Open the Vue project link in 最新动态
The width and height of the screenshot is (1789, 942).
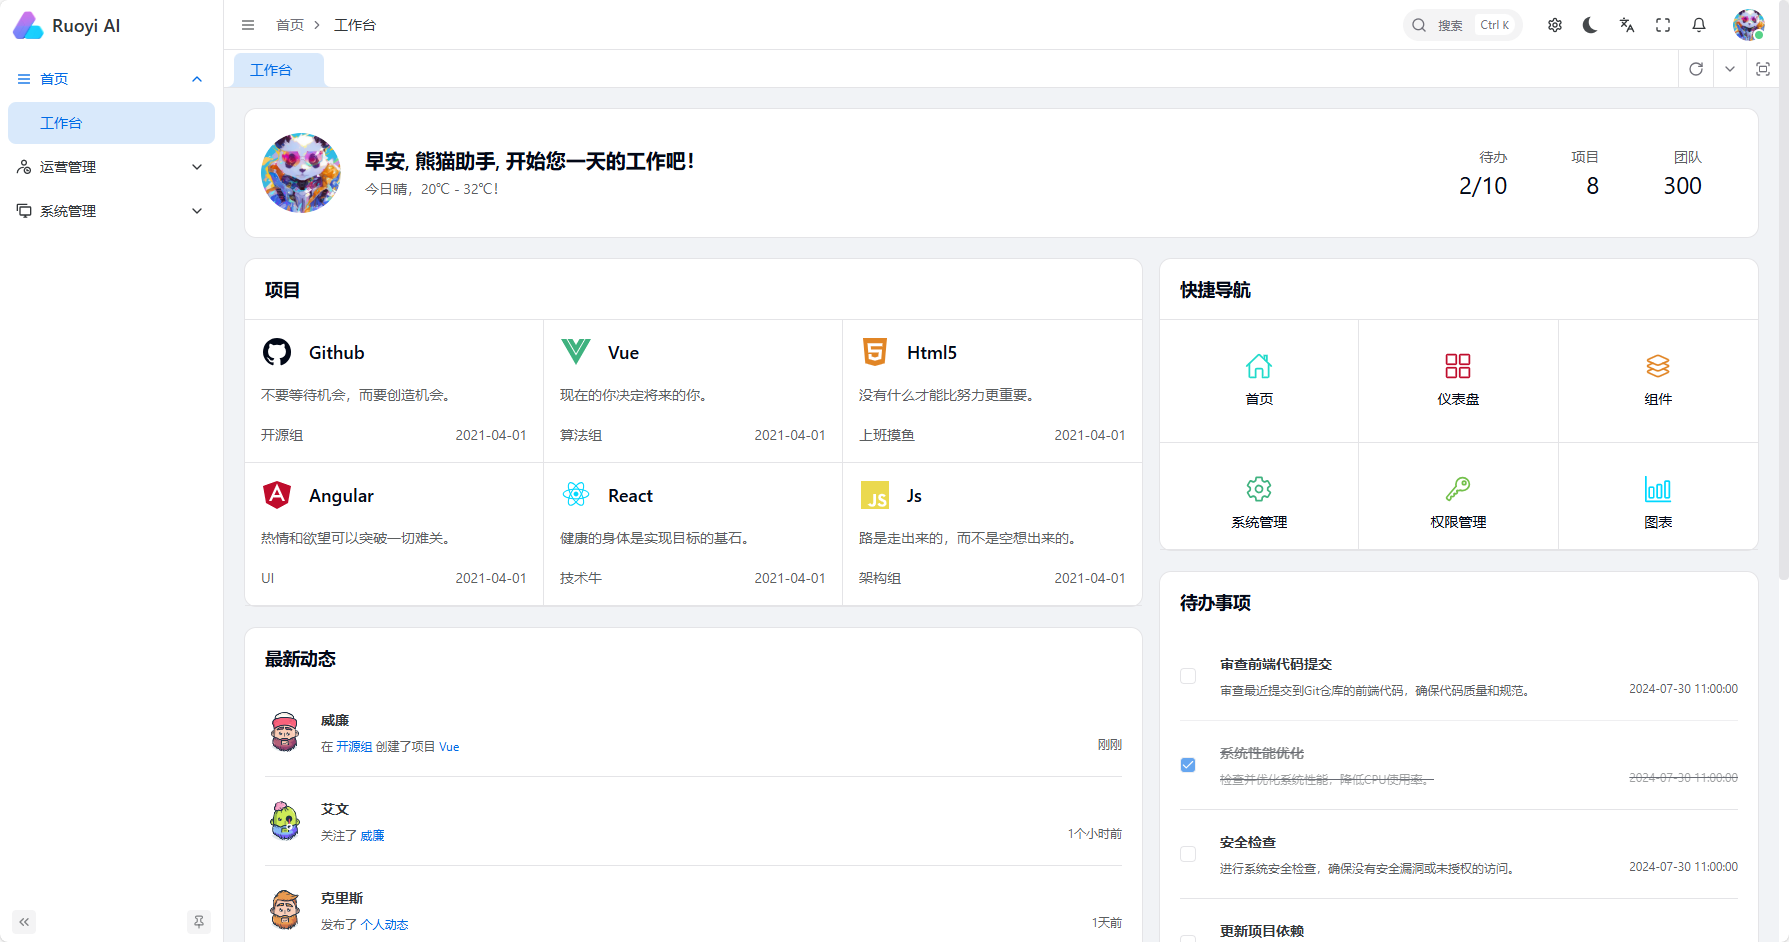pos(449,746)
